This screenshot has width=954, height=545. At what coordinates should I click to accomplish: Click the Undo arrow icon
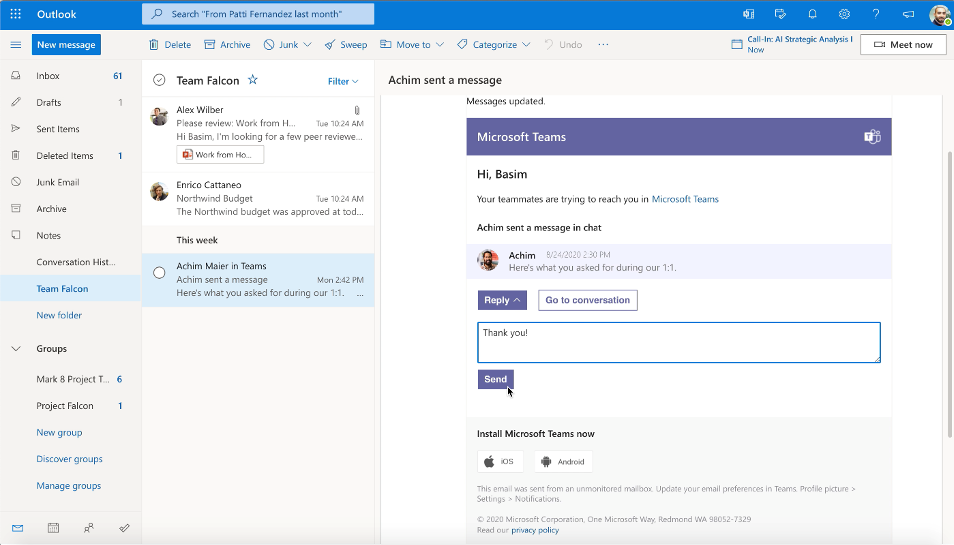tap(549, 44)
